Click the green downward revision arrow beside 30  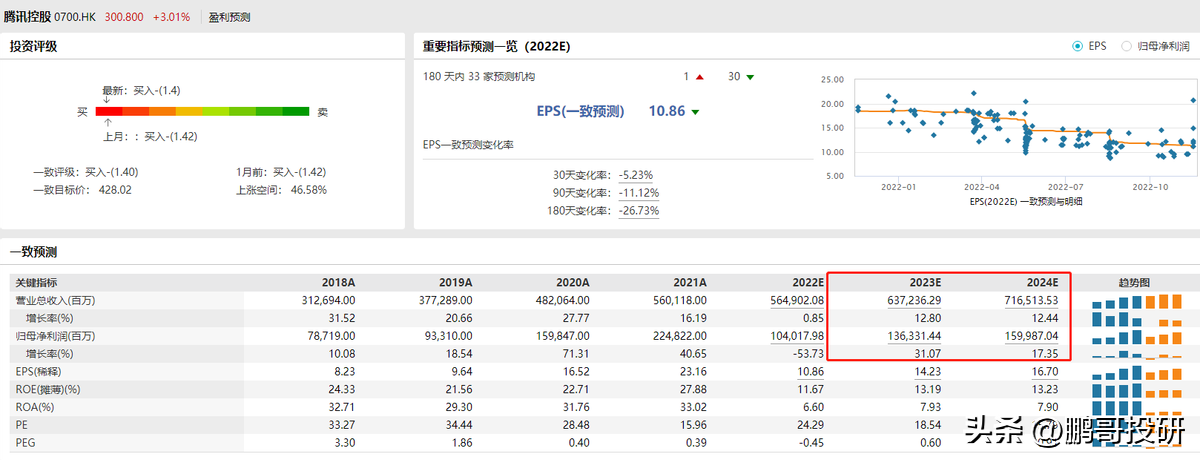pyautogui.click(x=750, y=77)
